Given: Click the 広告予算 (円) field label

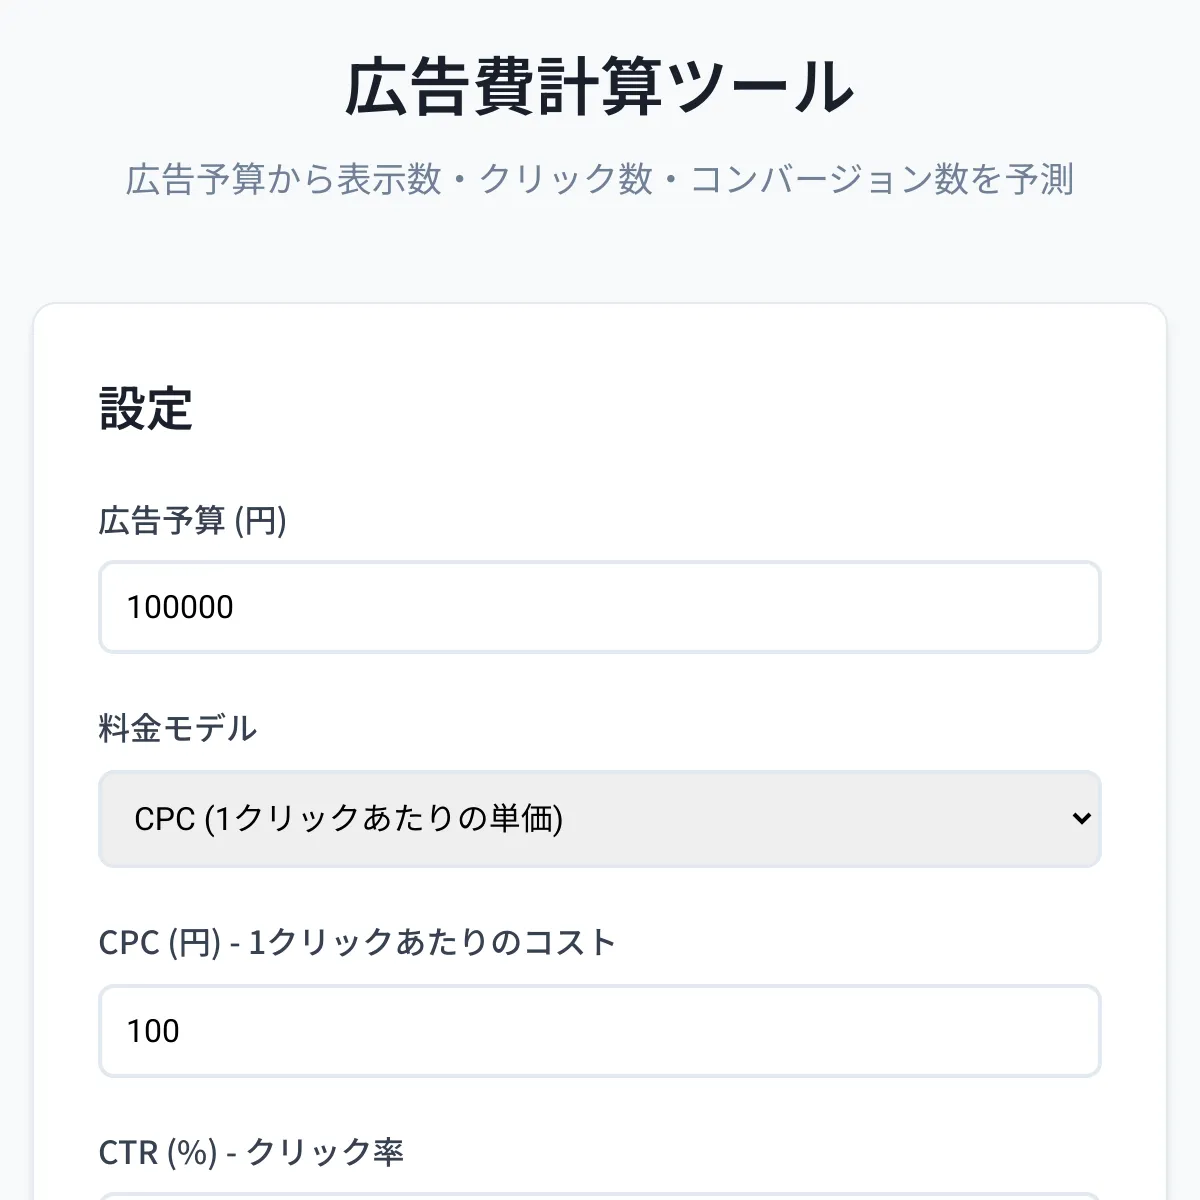Looking at the screenshot, I should click(192, 521).
